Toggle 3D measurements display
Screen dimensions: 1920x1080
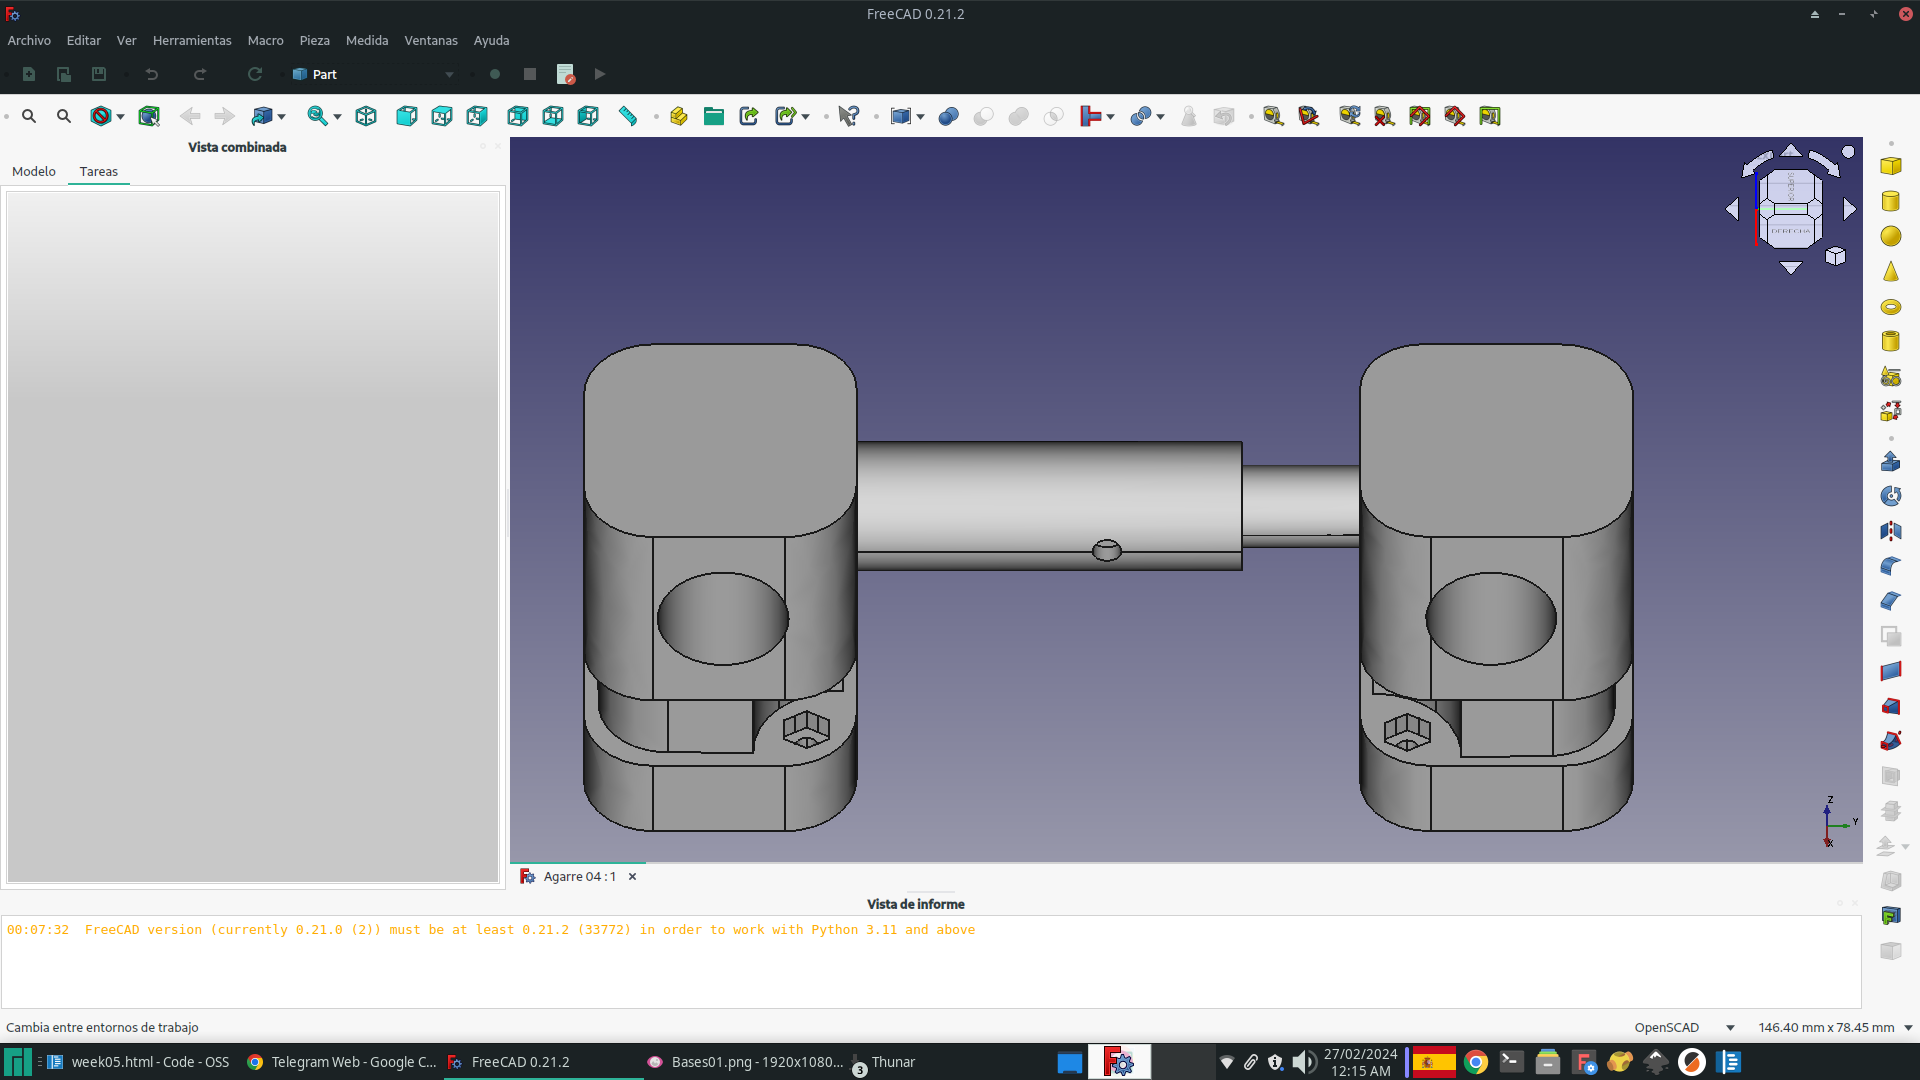click(1454, 116)
